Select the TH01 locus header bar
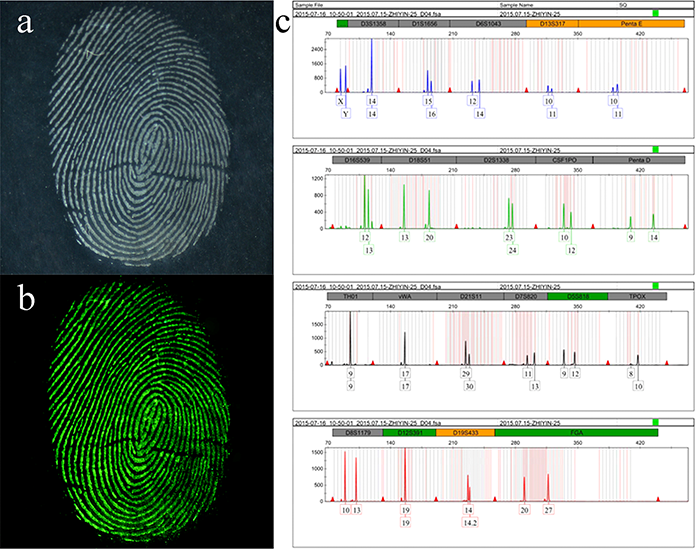 (350, 296)
